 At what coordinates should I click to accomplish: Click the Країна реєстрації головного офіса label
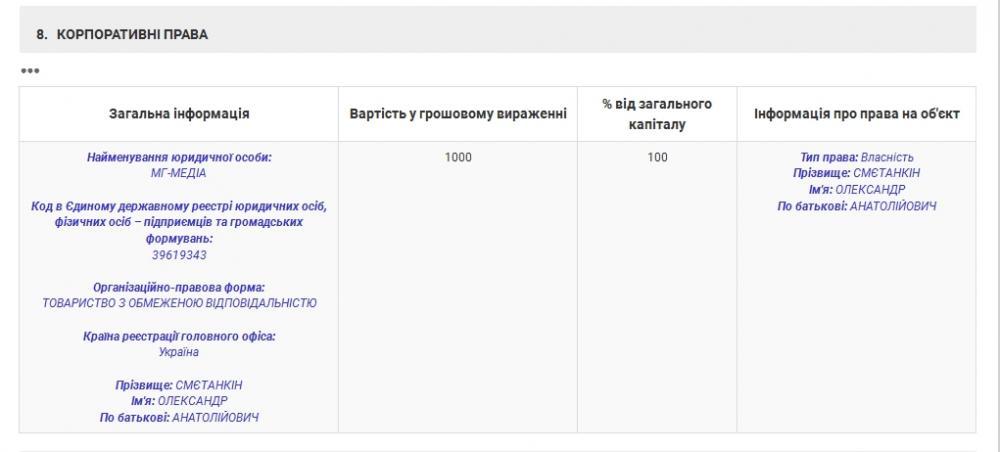179,336
